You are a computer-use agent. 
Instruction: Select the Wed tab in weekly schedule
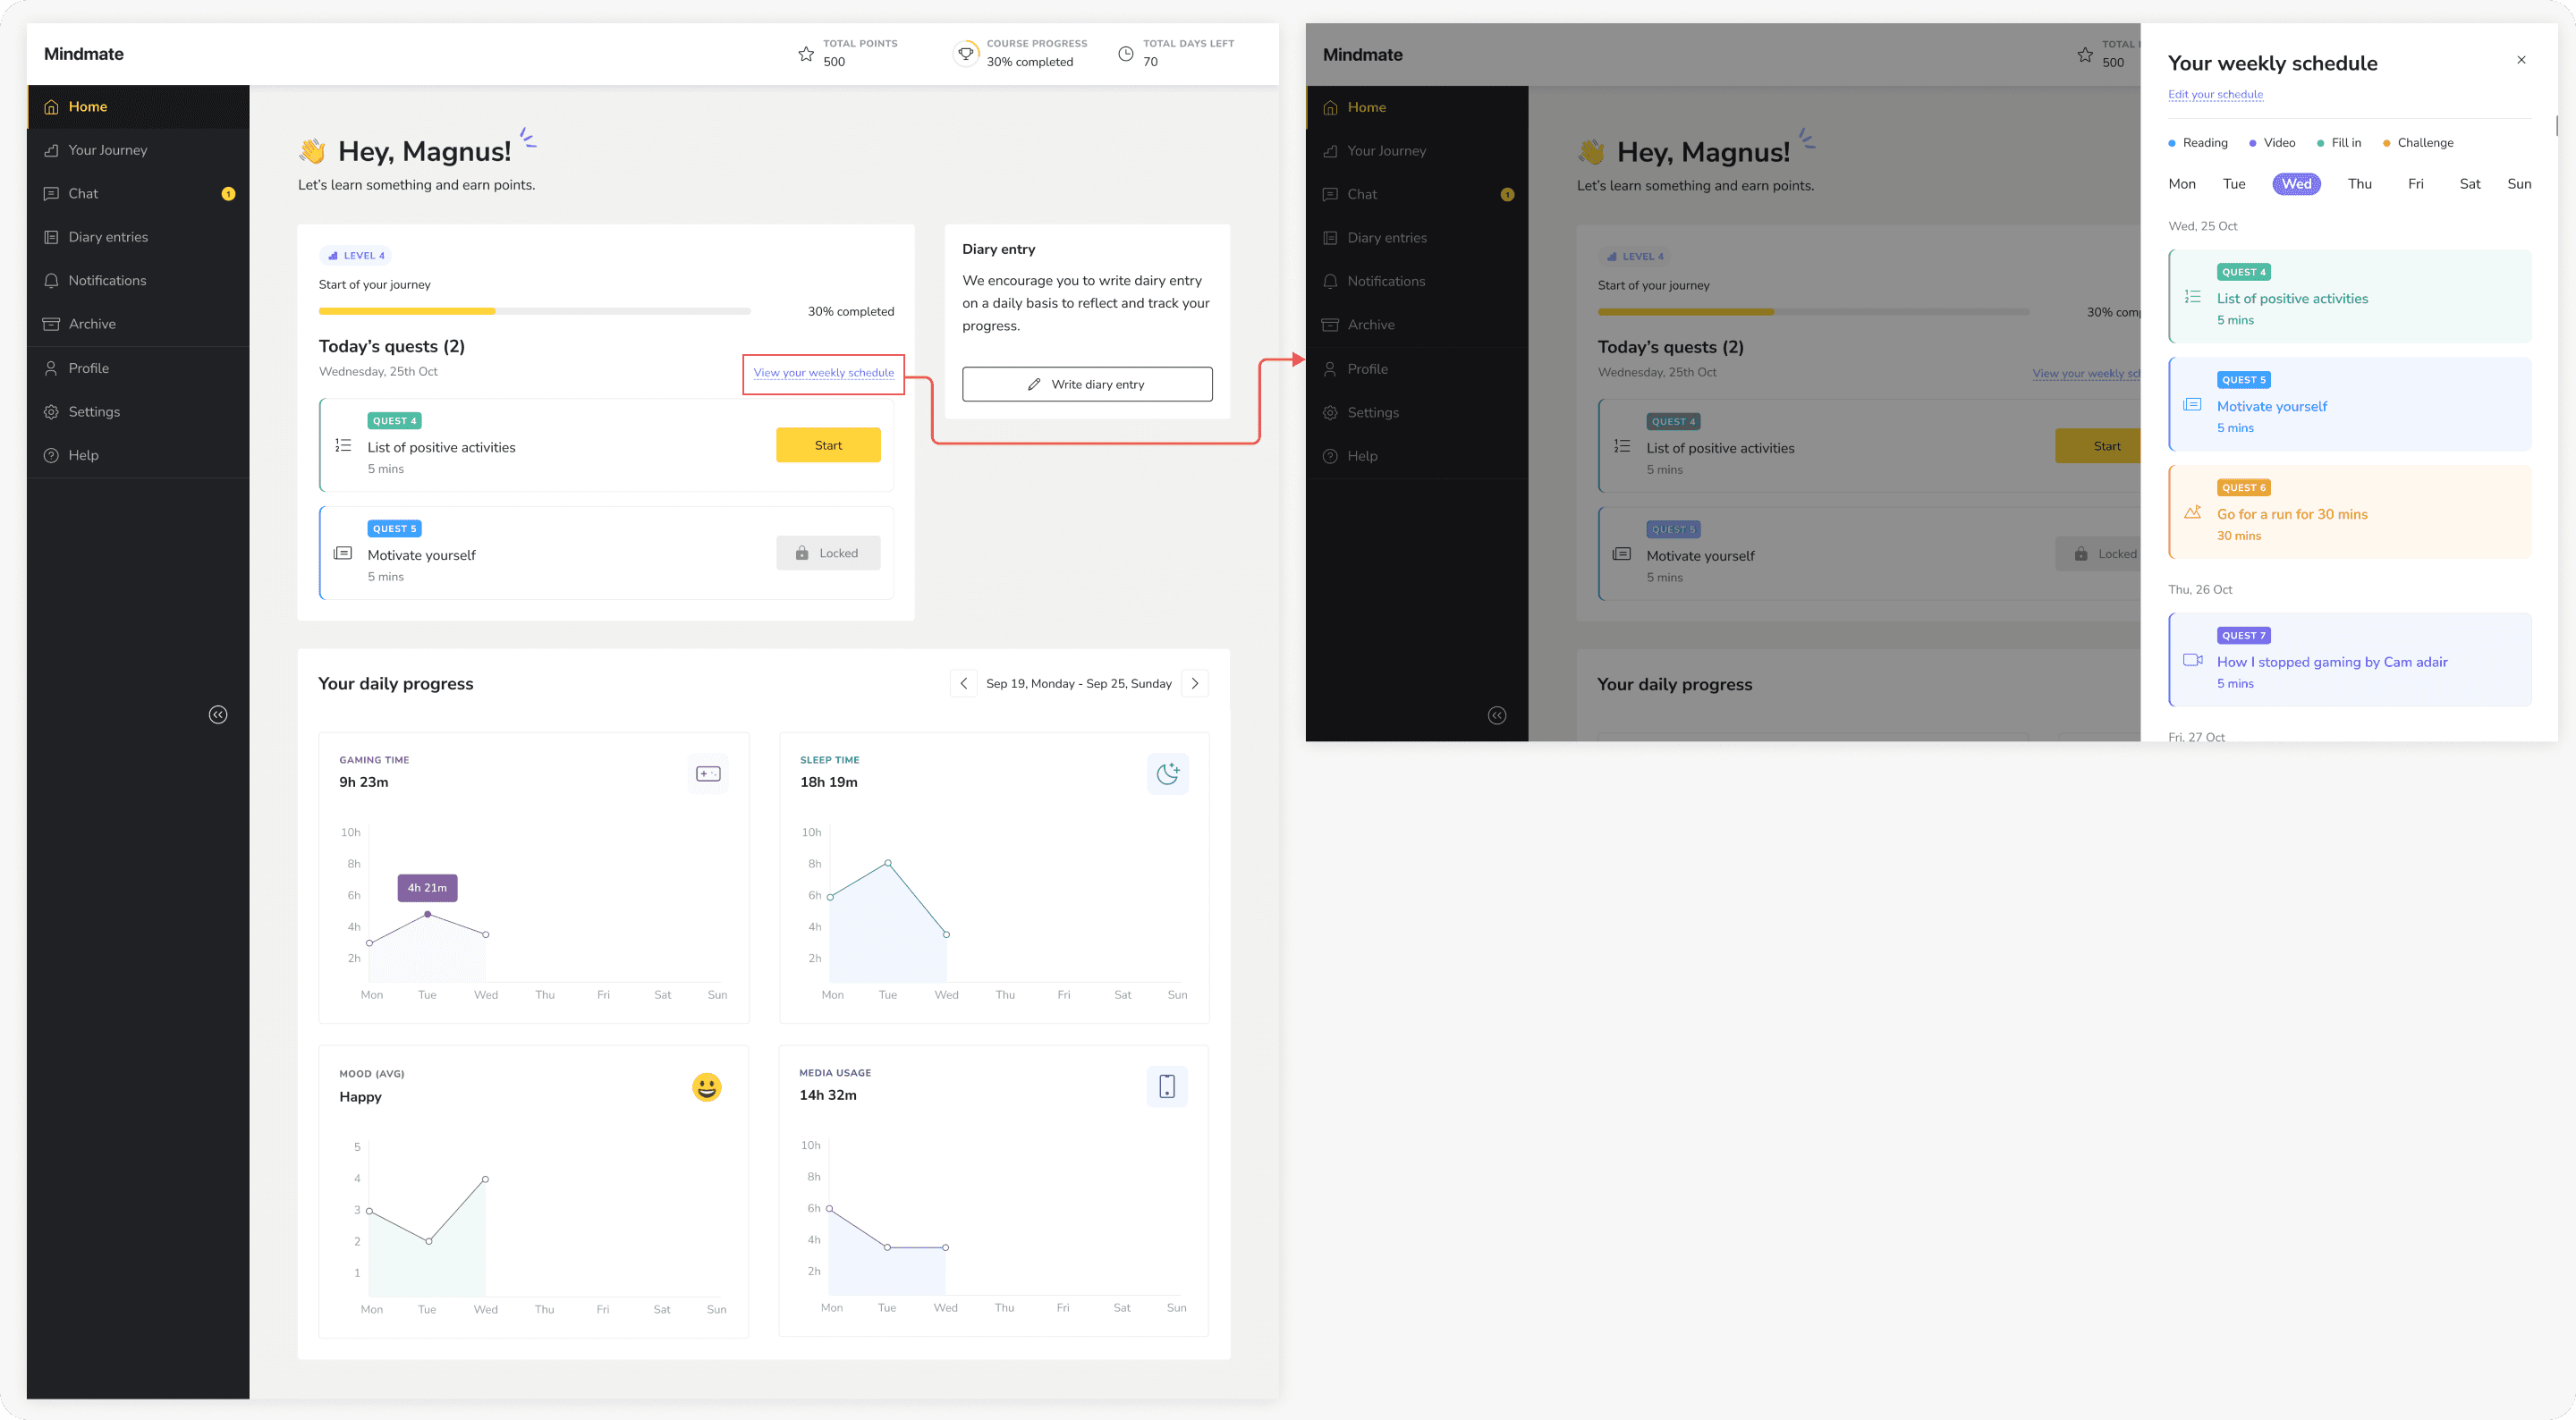pyautogui.click(x=2296, y=184)
